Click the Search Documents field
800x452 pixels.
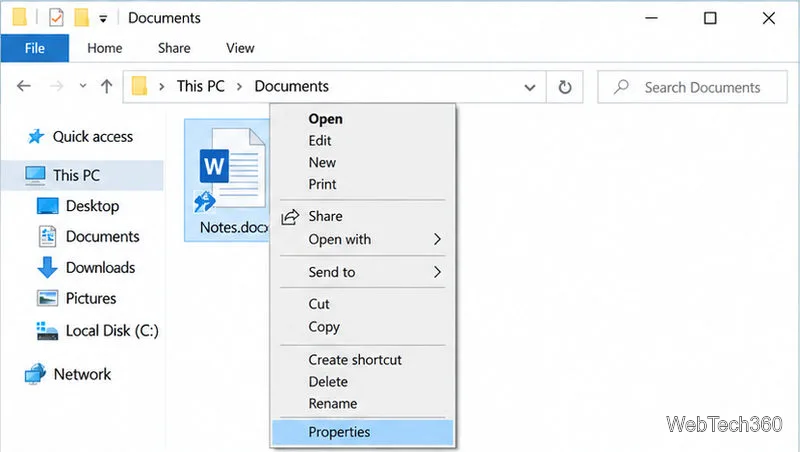(x=692, y=87)
